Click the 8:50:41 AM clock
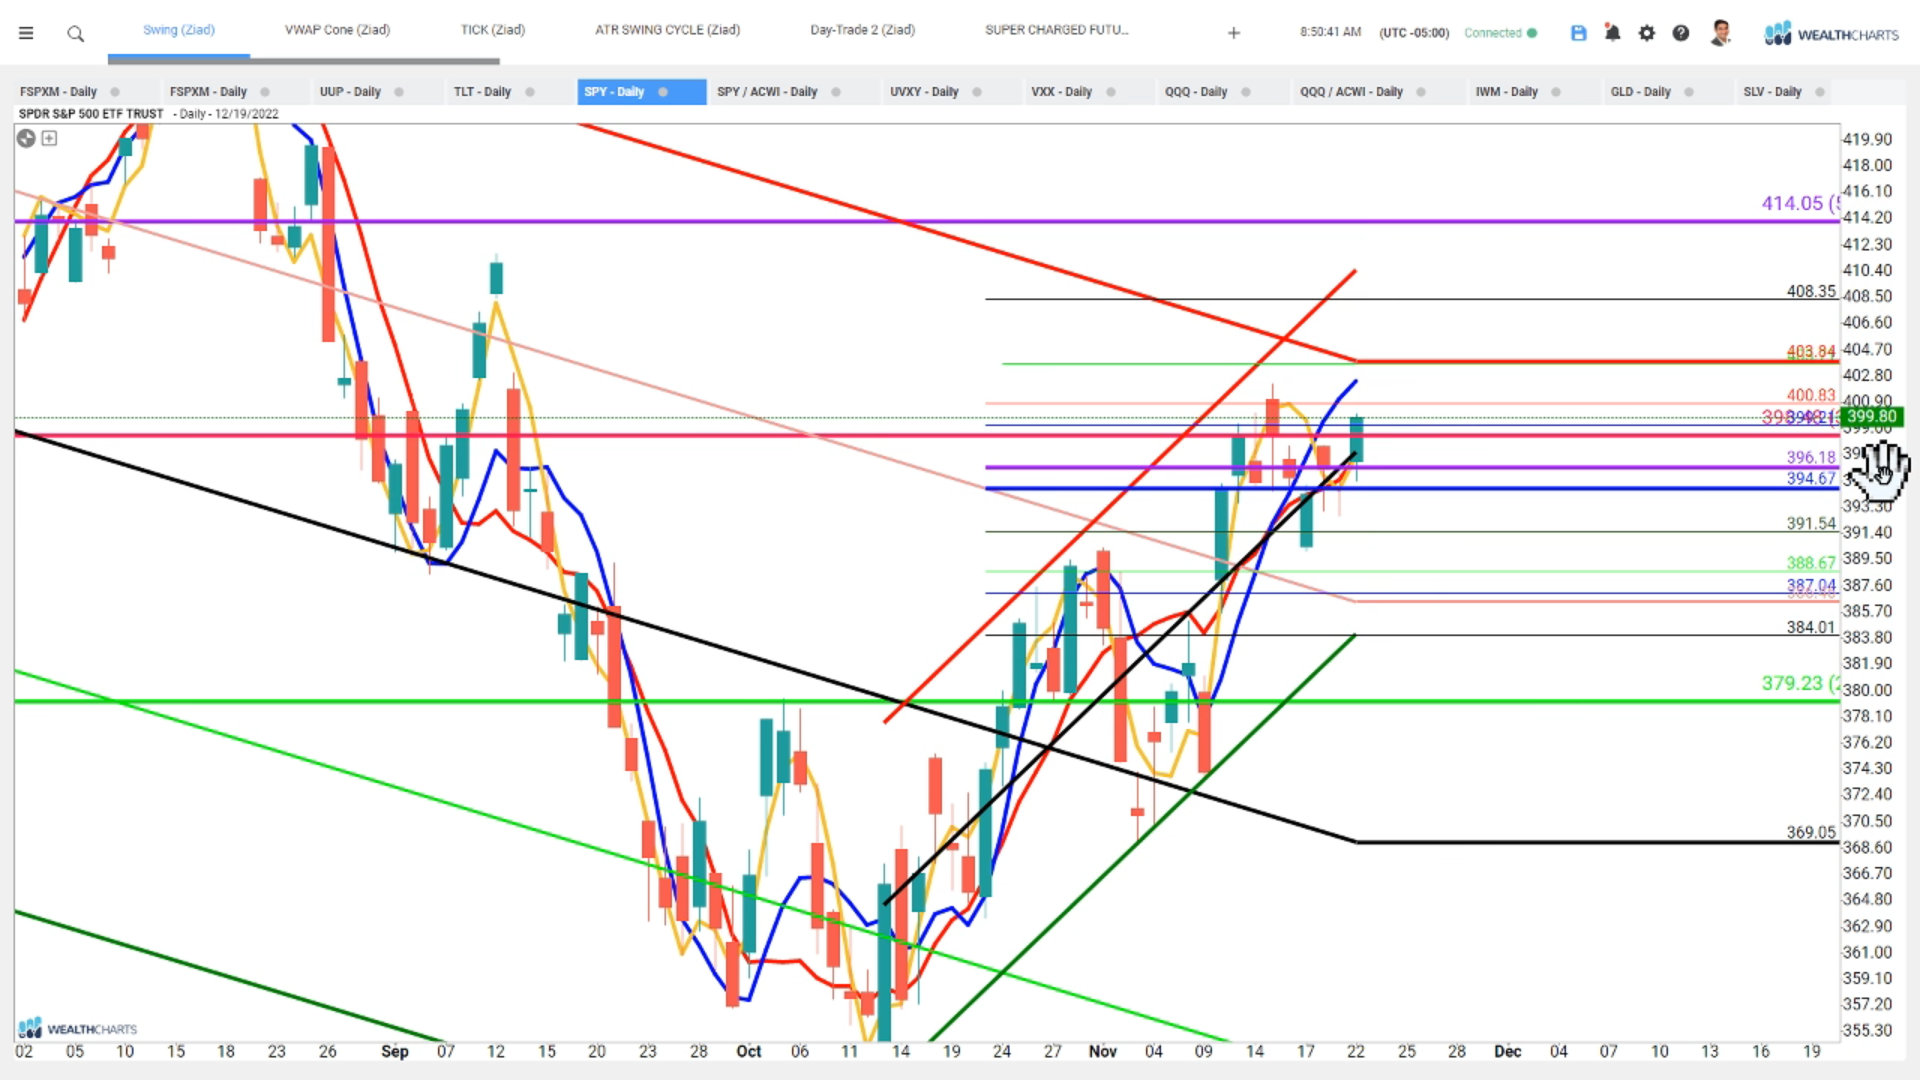 [1330, 32]
